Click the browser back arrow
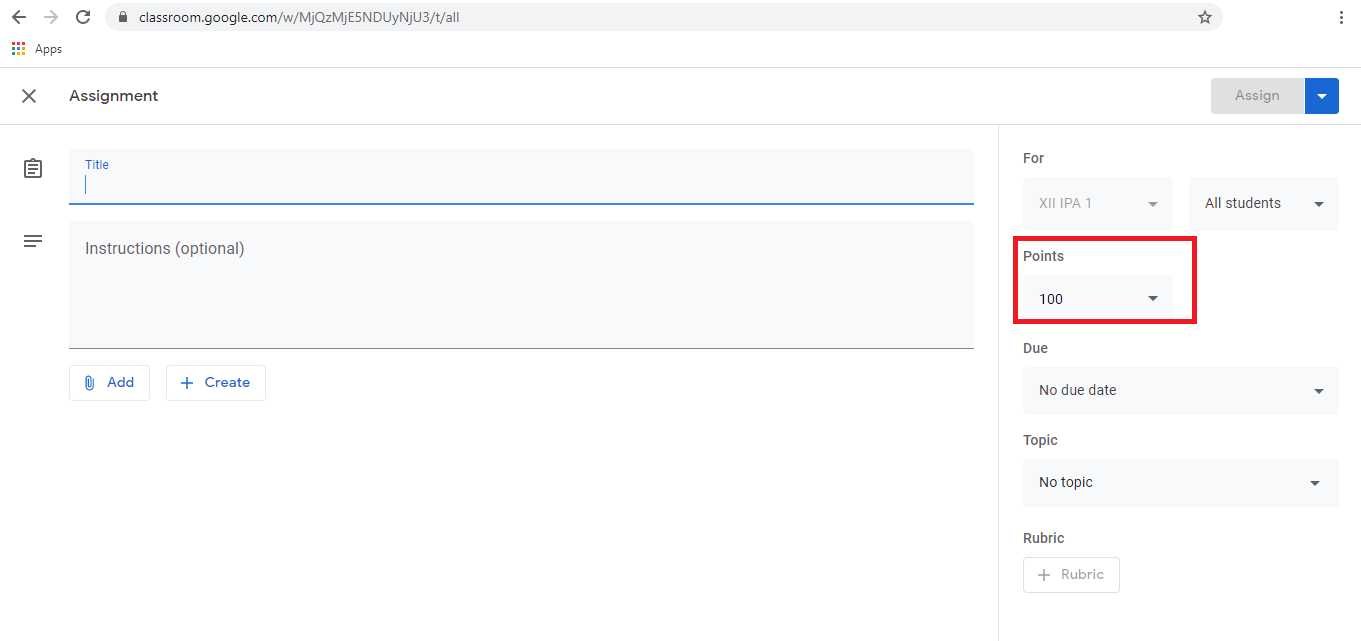This screenshot has height=641, width=1361. [19, 17]
